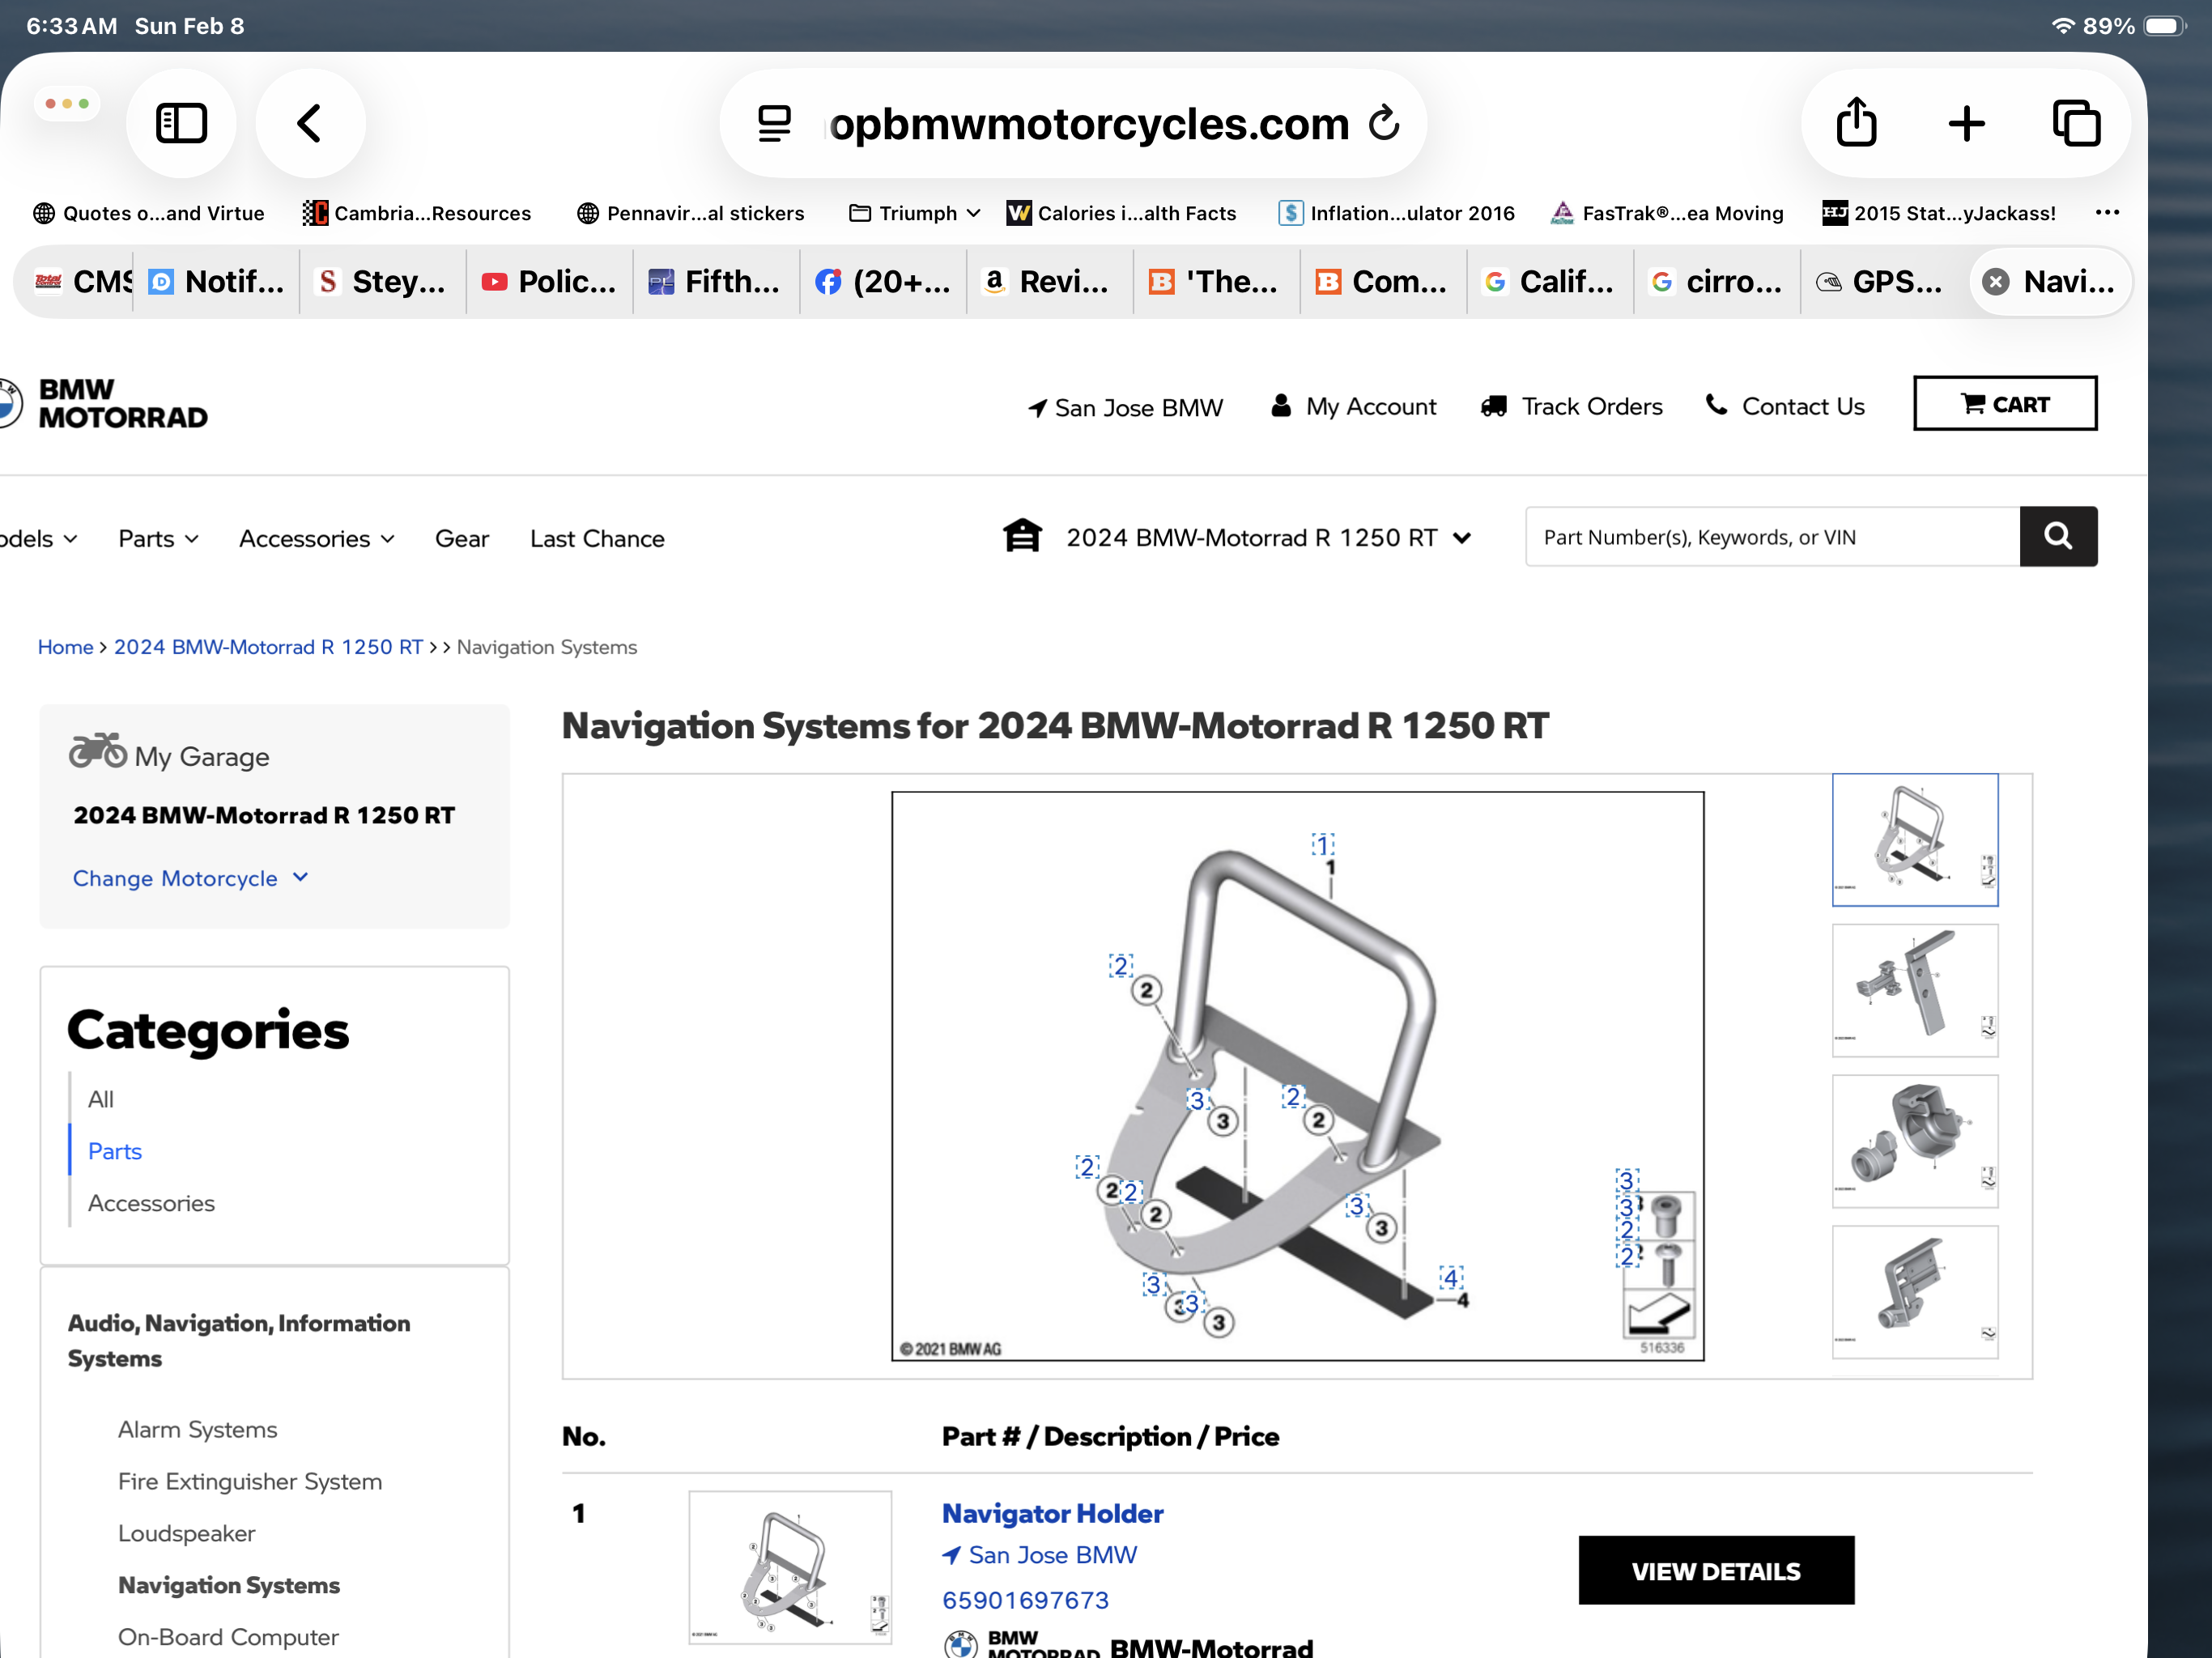Image resolution: width=2212 pixels, height=1658 pixels.
Task: Open Loudspeaker subcategory
Action: tap(186, 1533)
